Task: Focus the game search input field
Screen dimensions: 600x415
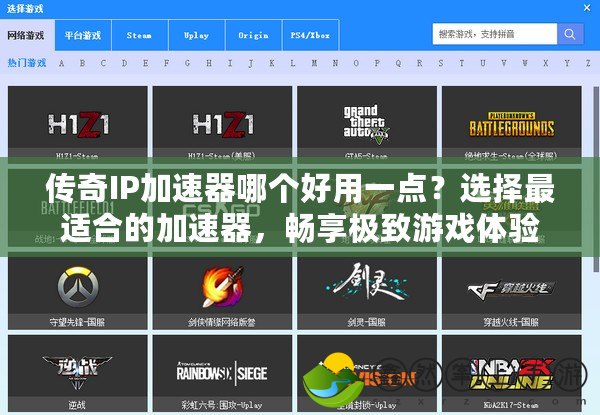Action: (495, 34)
